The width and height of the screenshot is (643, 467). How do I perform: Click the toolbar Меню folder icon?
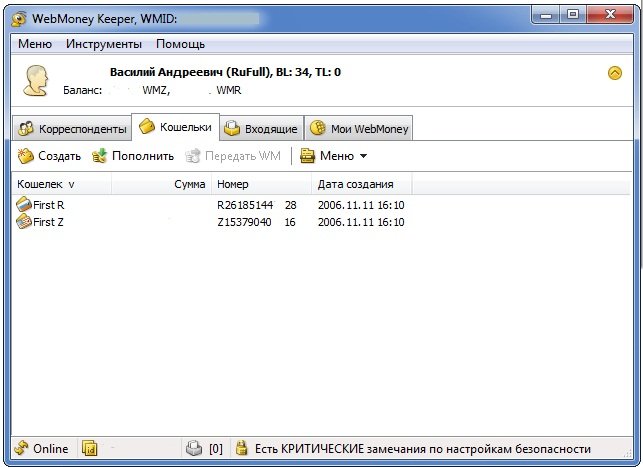[307, 156]
